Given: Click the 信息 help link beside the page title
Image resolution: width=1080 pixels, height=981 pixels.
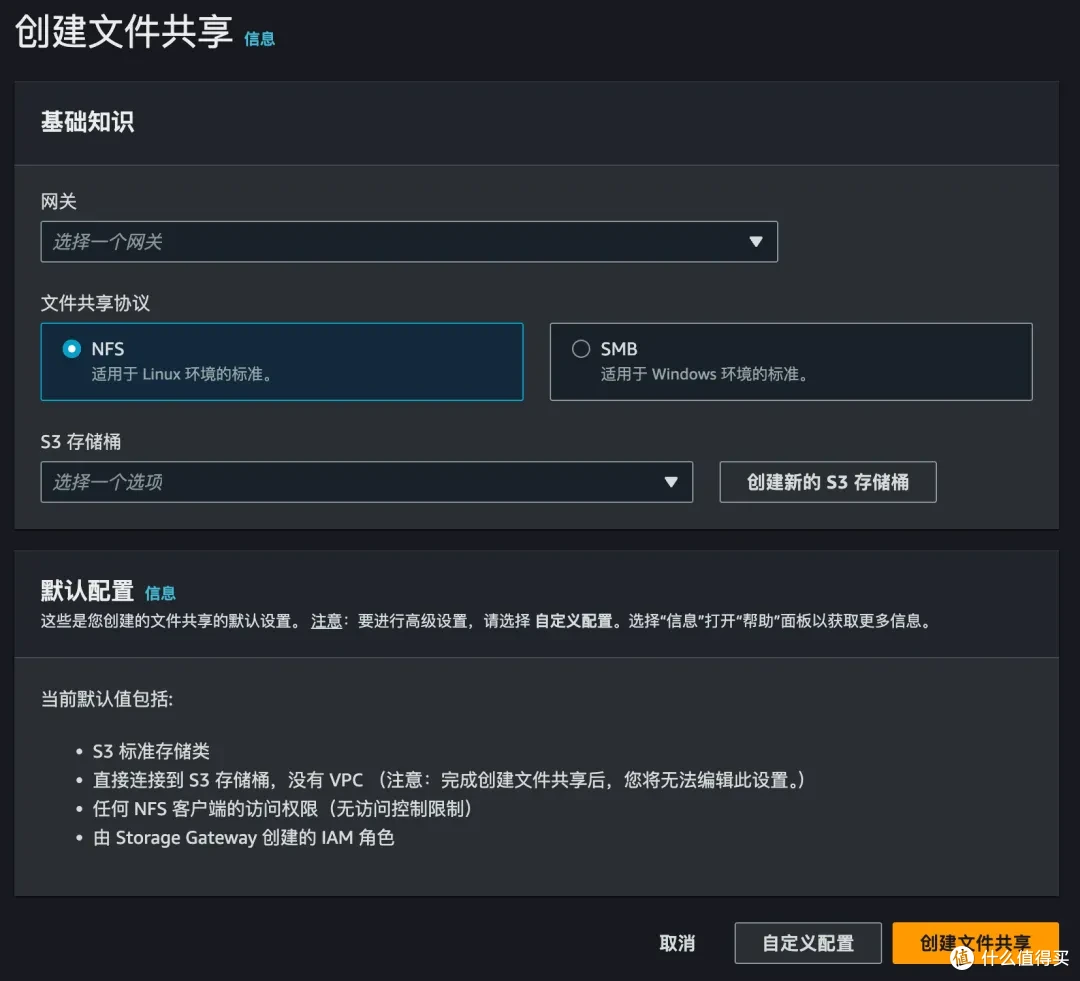Looking at the screenshot, I should (x=260, y=39).
